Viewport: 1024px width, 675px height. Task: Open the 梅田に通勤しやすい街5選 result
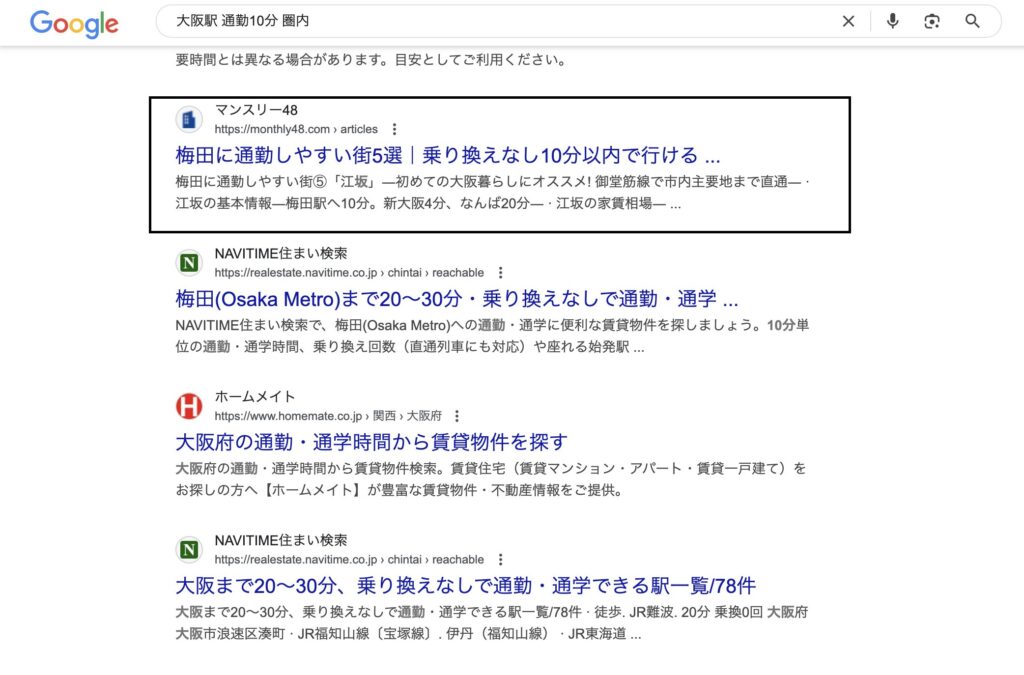[x=447, y=155]
